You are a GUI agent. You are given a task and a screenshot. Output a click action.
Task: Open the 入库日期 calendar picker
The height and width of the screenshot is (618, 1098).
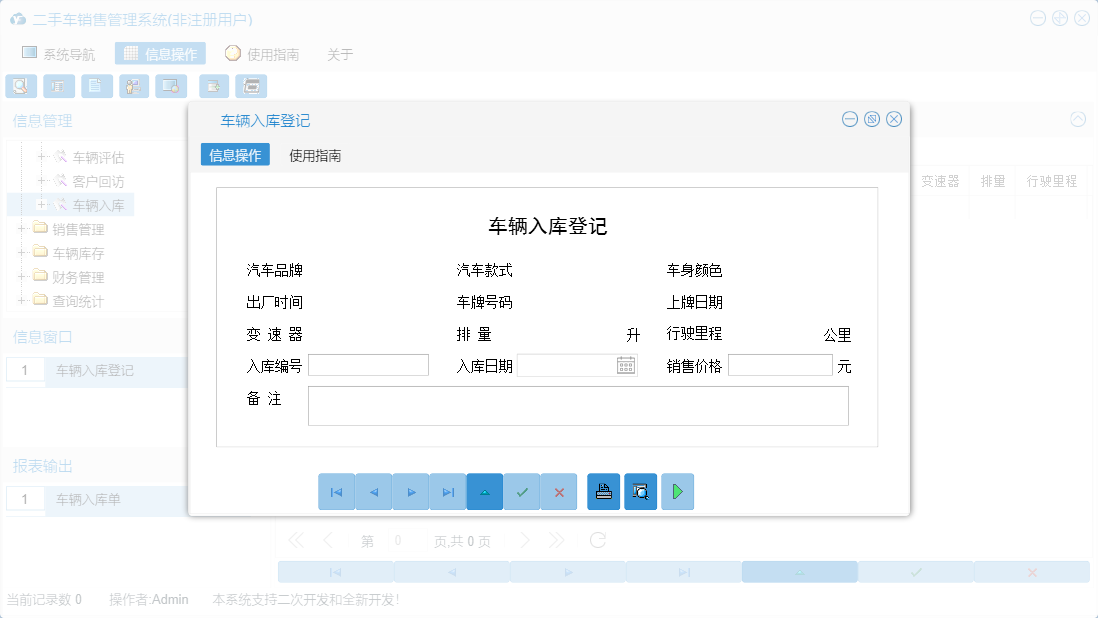[x=625, y=364]
